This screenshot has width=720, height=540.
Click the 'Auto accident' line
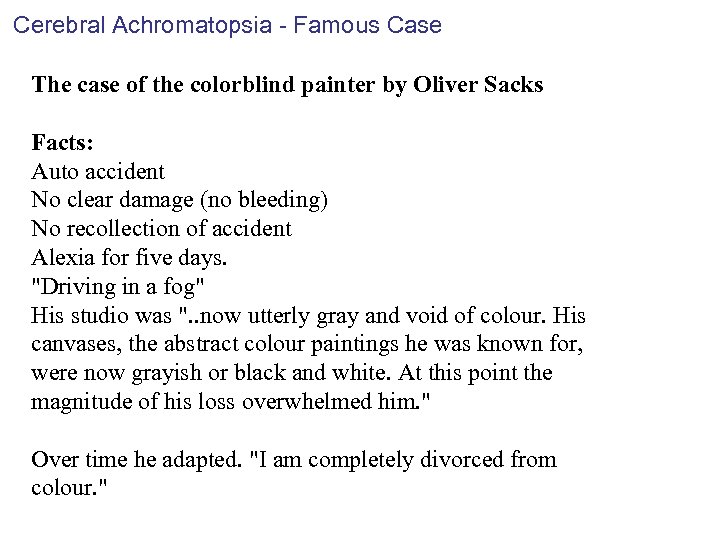pyautogui.click(x=98, y=170)
